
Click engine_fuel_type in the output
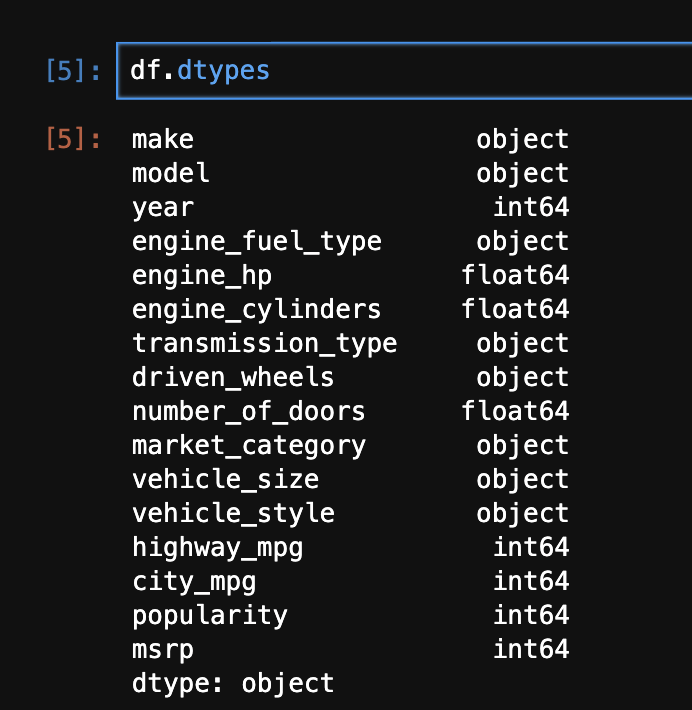(x=256, y=241)
